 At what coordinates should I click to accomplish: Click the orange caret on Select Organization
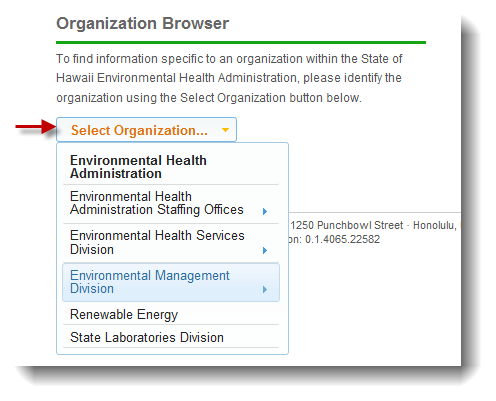click(x=225, y=130)
